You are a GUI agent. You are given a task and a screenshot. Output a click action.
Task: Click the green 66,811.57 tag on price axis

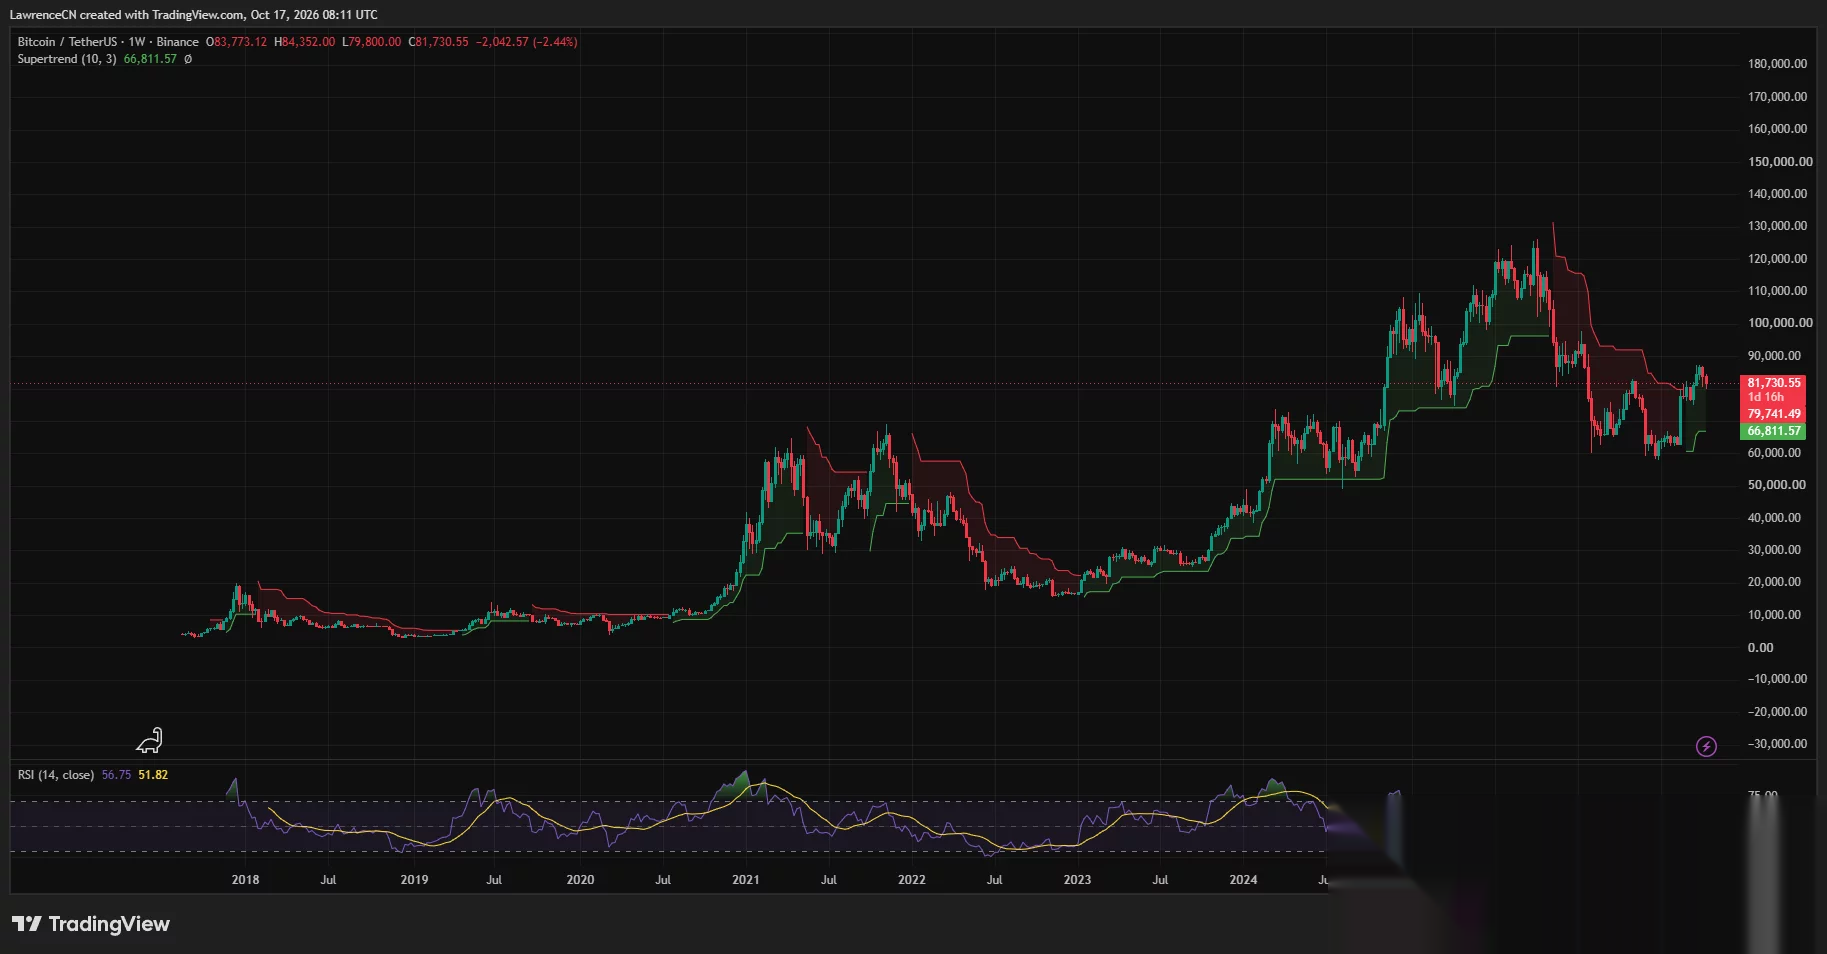pyautogui.click(x=1773, y=431)
